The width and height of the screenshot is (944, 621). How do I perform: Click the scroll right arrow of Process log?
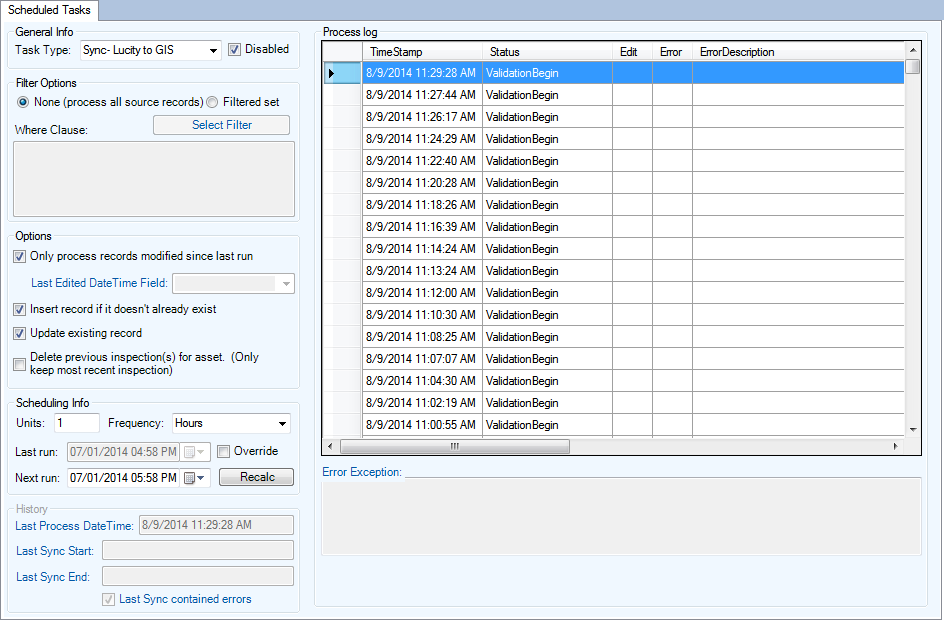click(x=896, y=447)
